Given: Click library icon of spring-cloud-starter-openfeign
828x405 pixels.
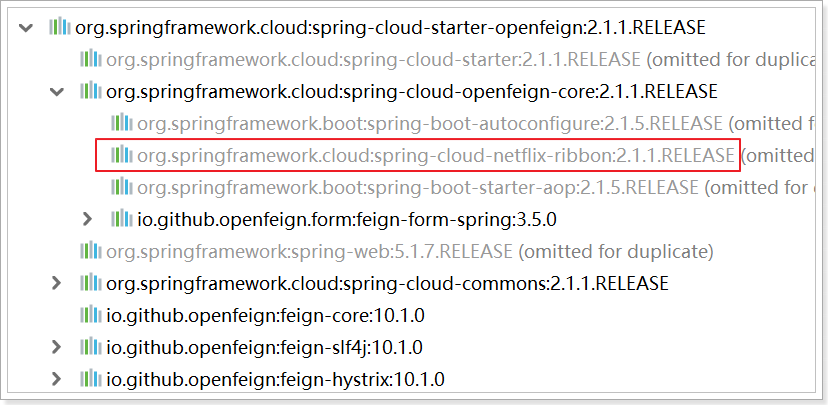Looking at the screenshot, I should pos(60,27).
